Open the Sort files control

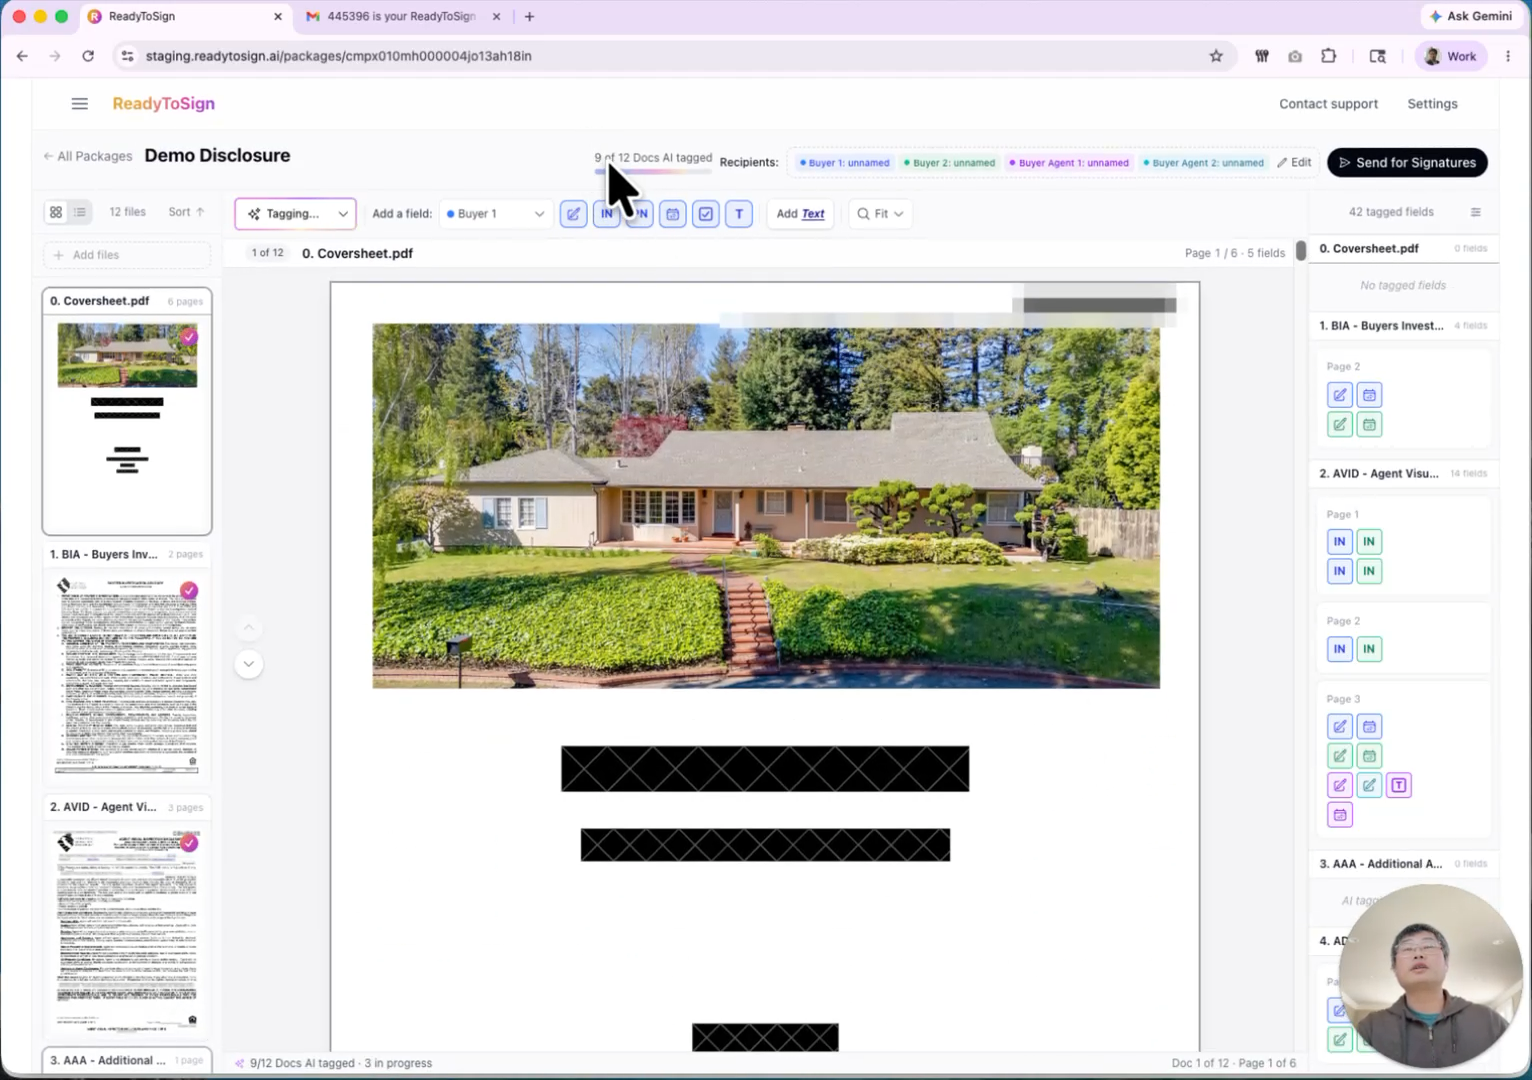click(x=186, y=212)
